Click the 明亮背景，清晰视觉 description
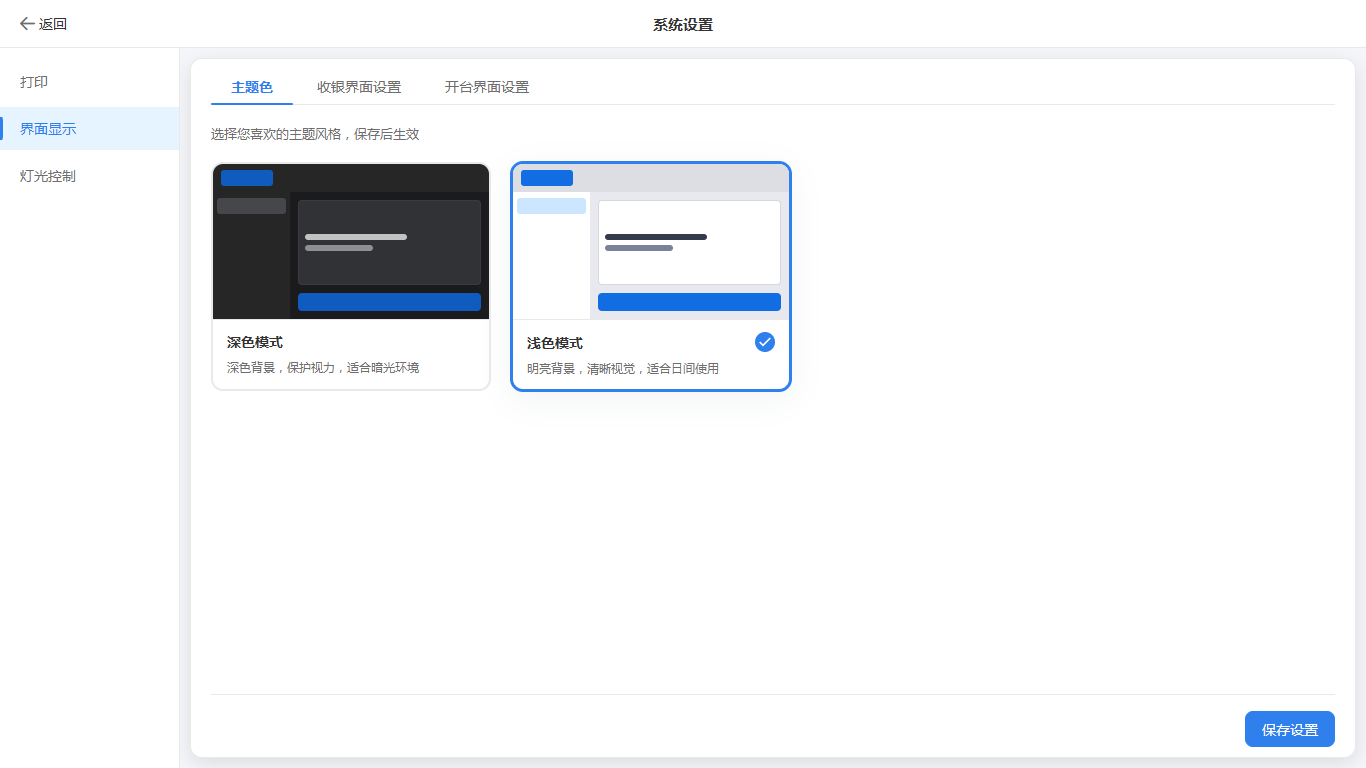The image size is (1366, 768). click(623, 368)
